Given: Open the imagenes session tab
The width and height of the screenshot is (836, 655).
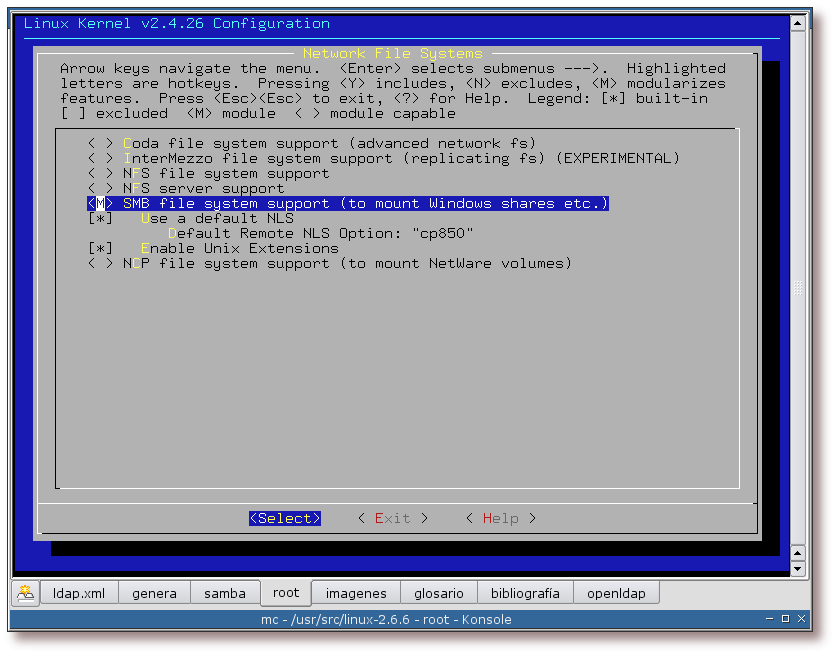Looking at the screenshot, I should pyautogui.click(x=356, y=593).
